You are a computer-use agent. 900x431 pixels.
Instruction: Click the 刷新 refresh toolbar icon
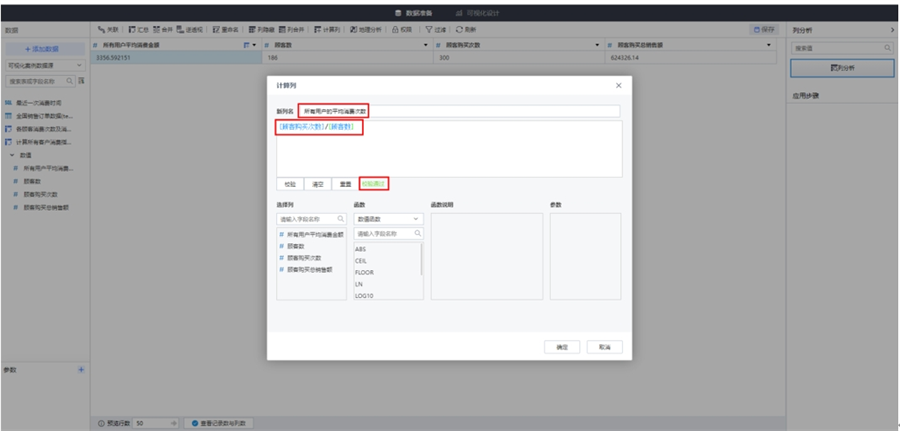(466, 29)
